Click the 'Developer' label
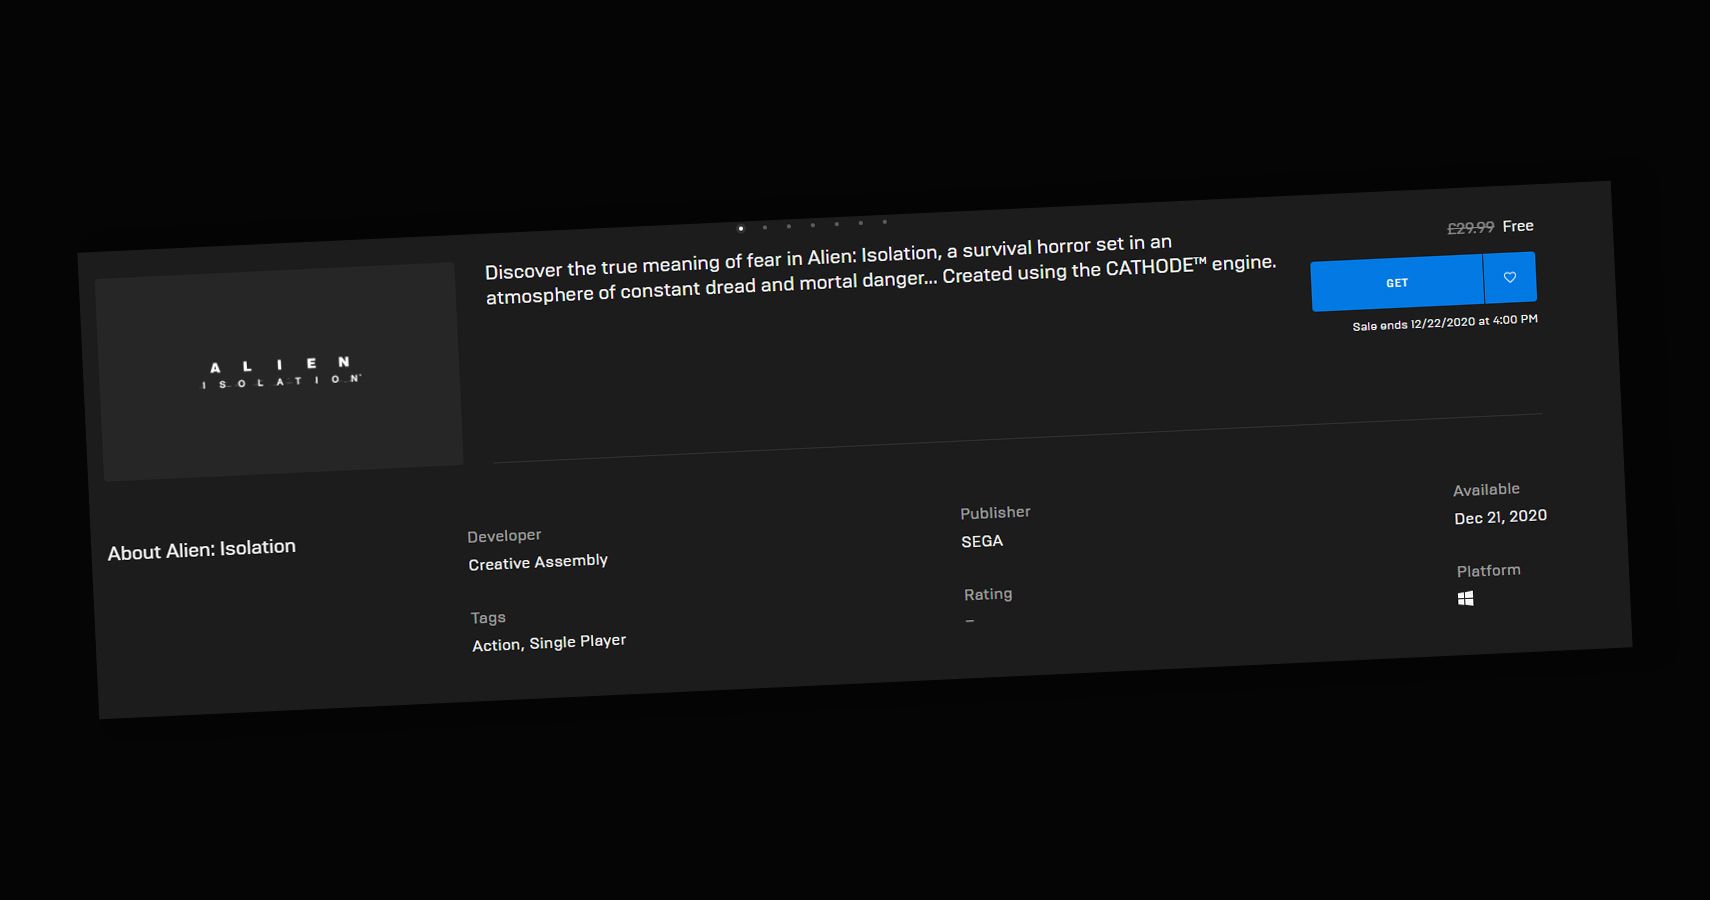This screenshot has height=900, width=1710. click(x=504, y=536)
